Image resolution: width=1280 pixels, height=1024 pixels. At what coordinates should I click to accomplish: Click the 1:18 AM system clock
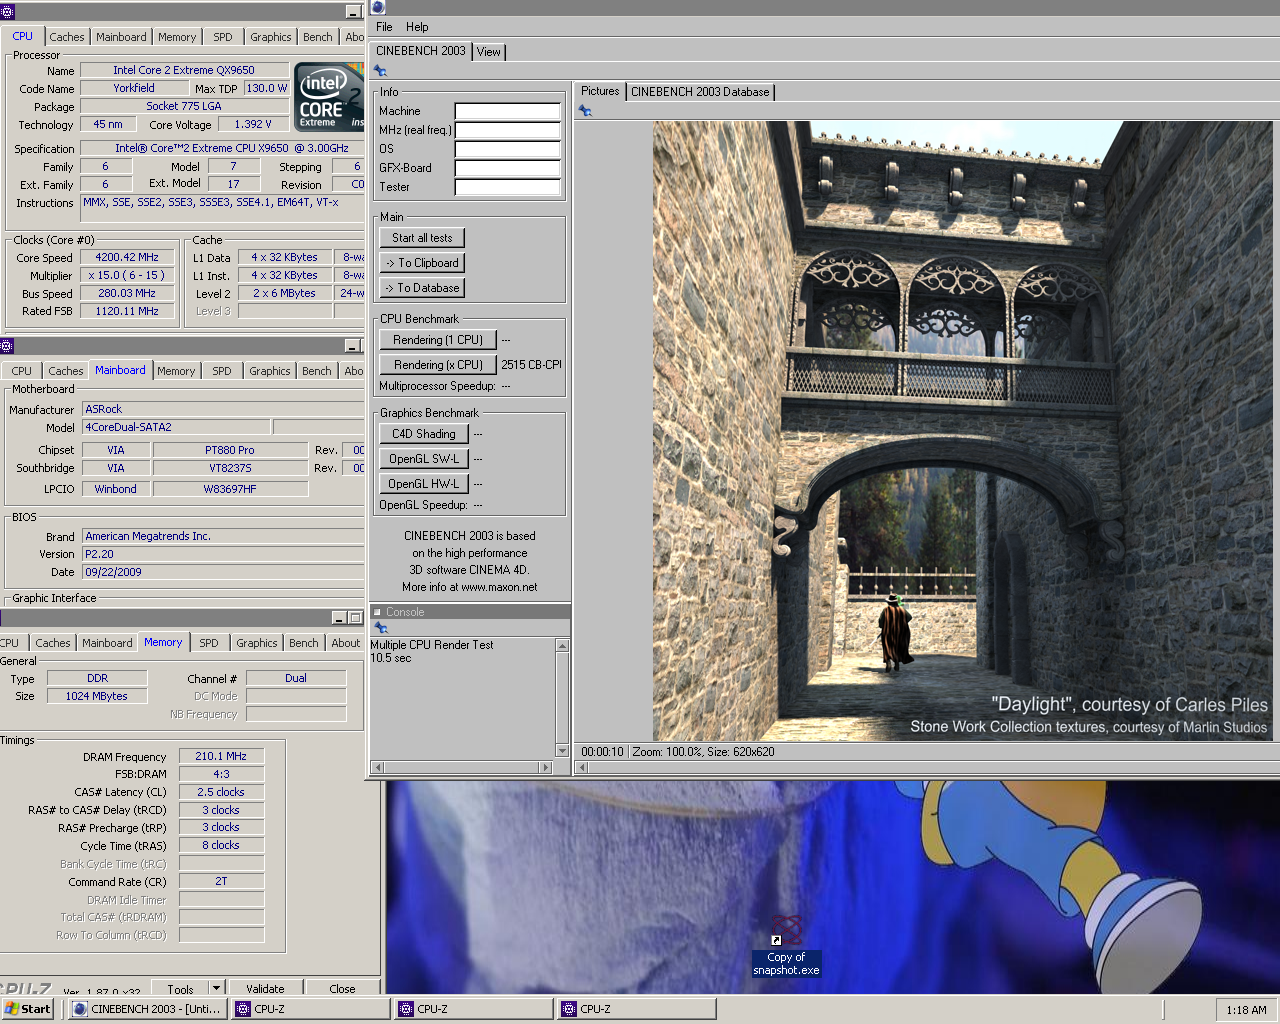1246,1010
